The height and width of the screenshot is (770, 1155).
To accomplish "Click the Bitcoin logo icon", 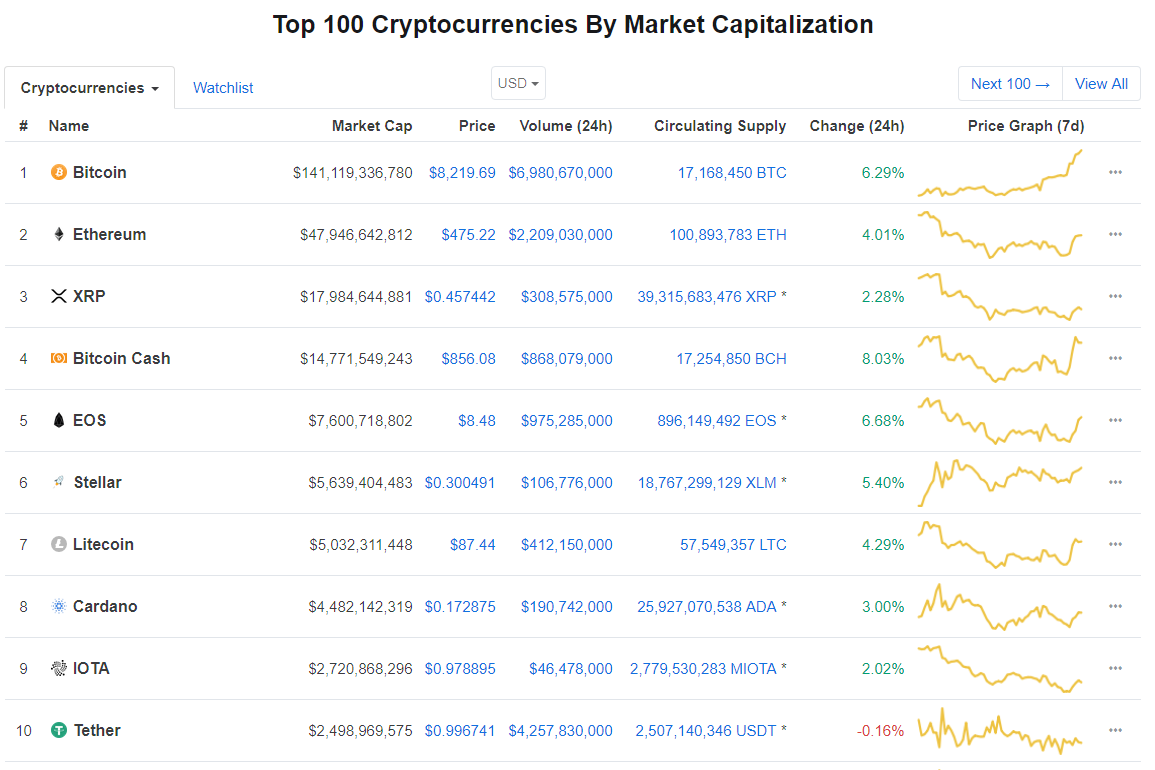I will coord(58,172).
